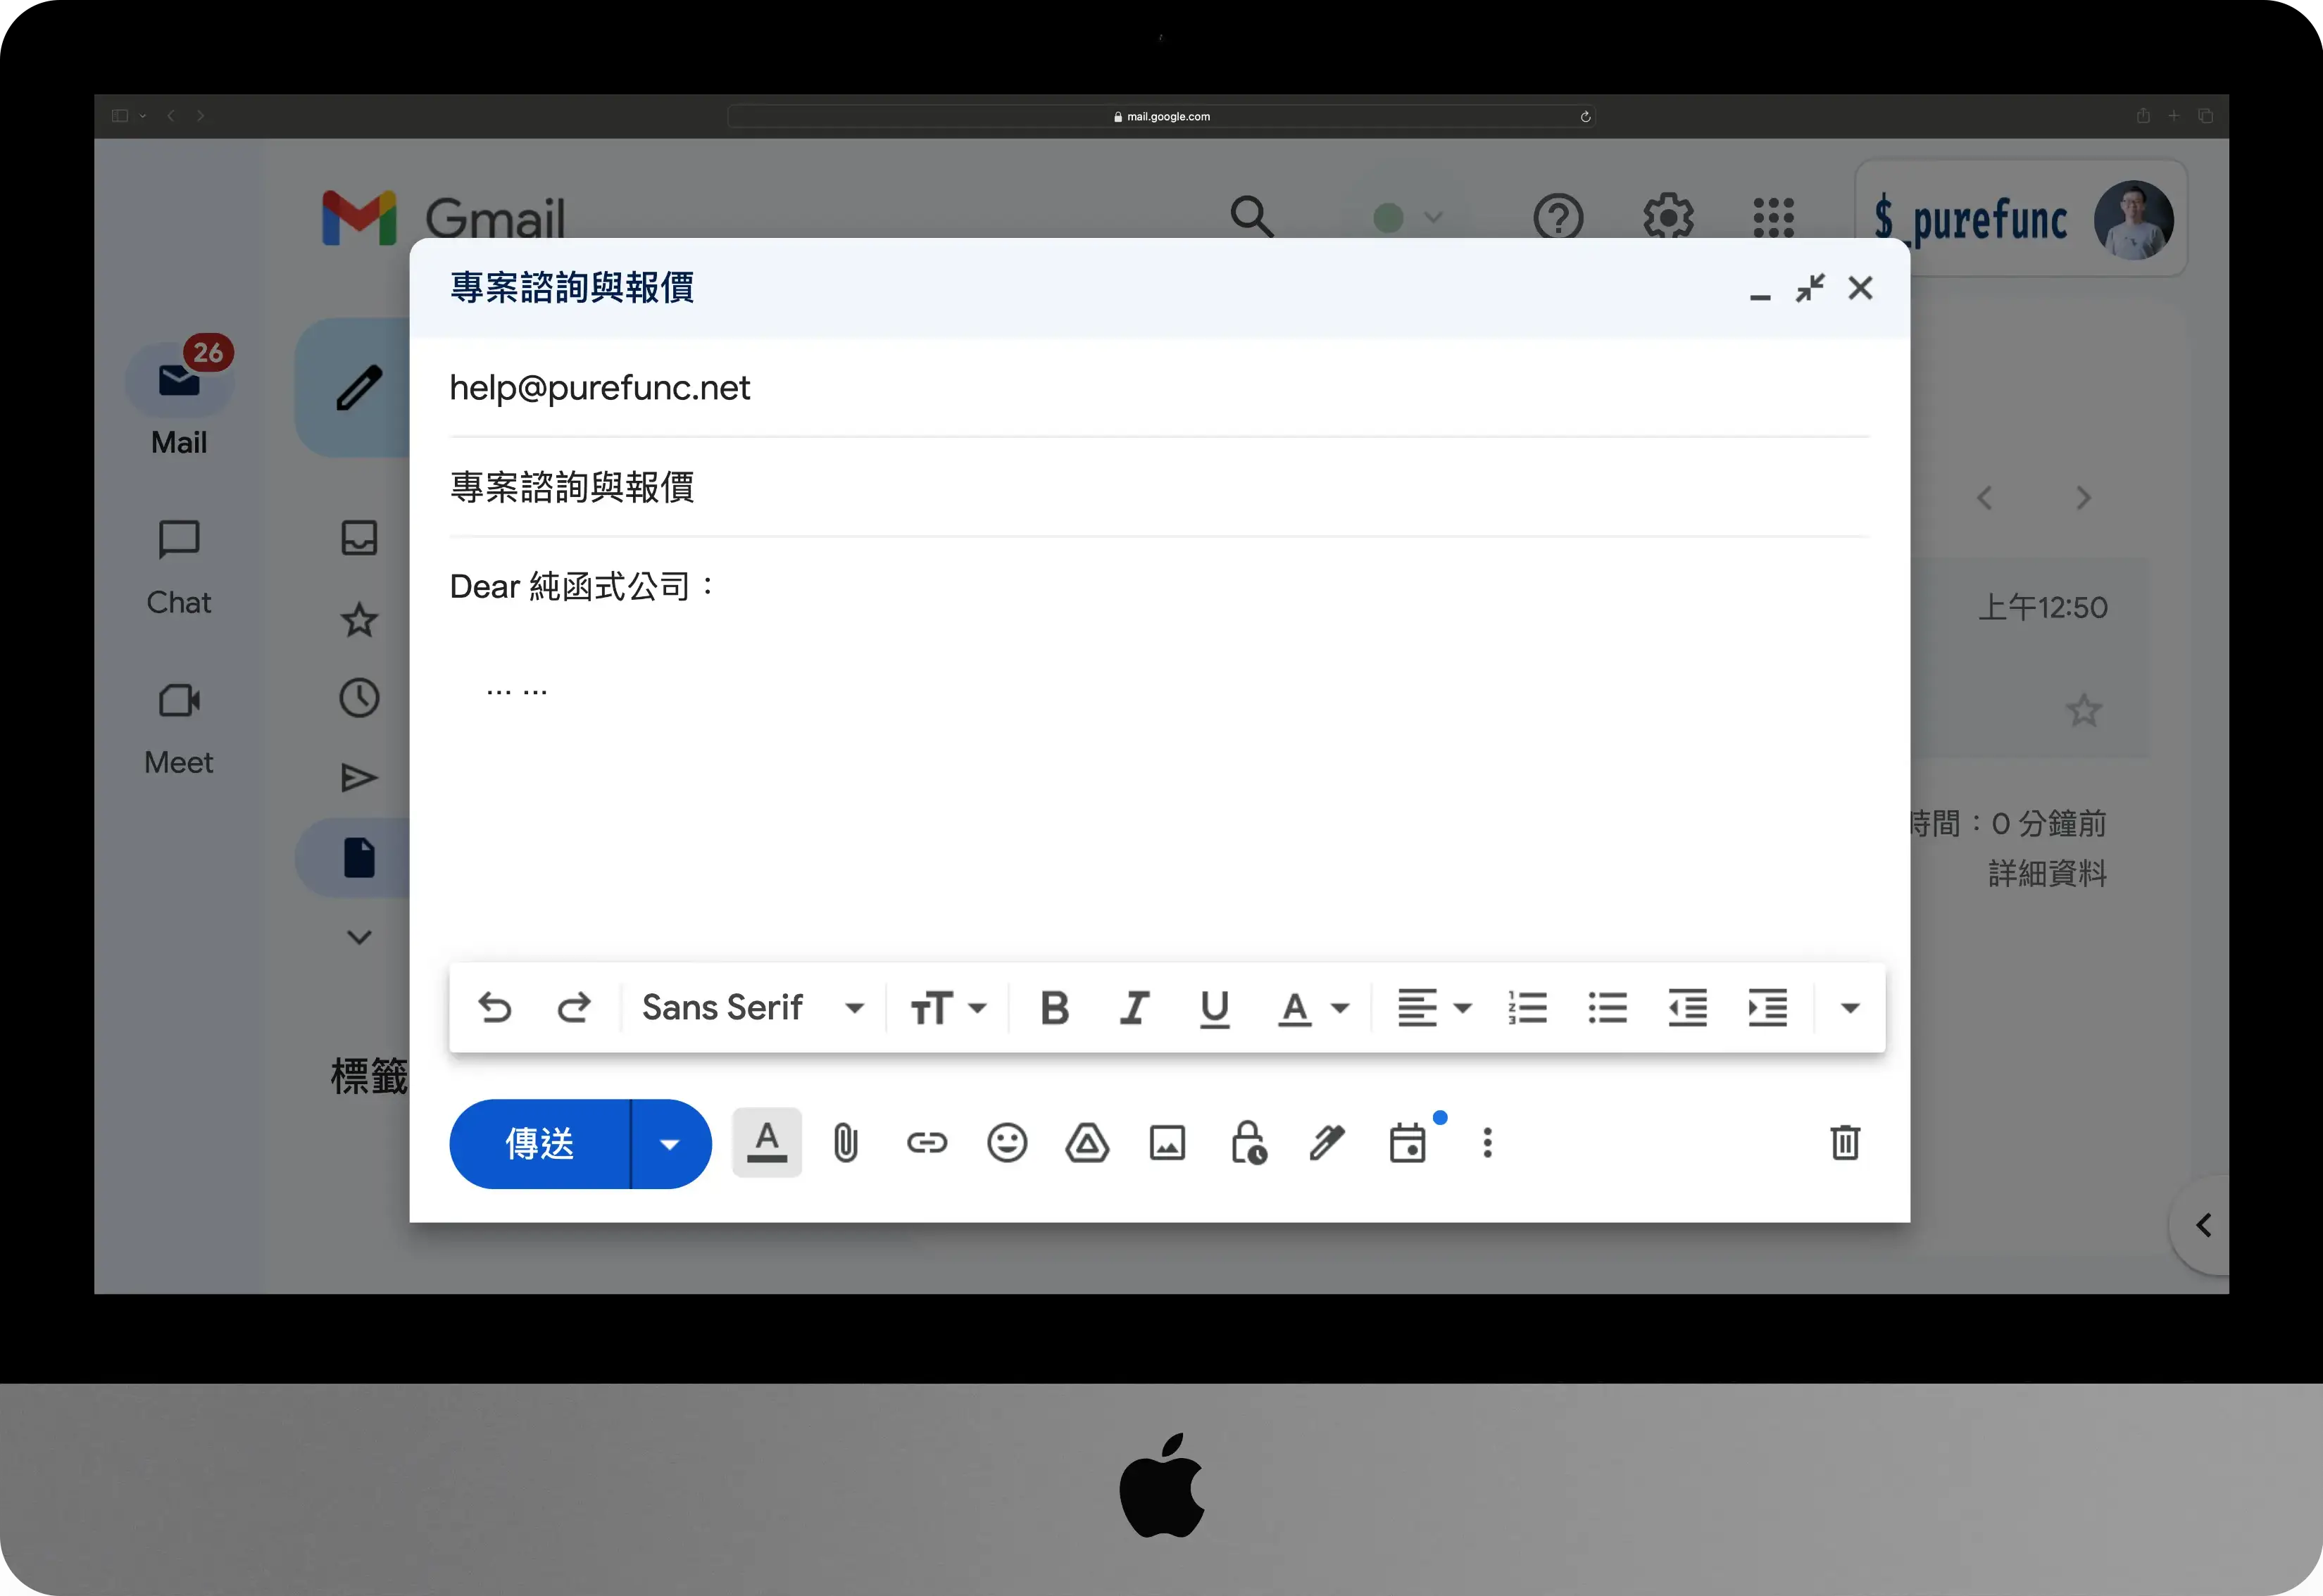Insert a signature with the pen icon
2323x1596 pixels.
coord(1327,1142)
